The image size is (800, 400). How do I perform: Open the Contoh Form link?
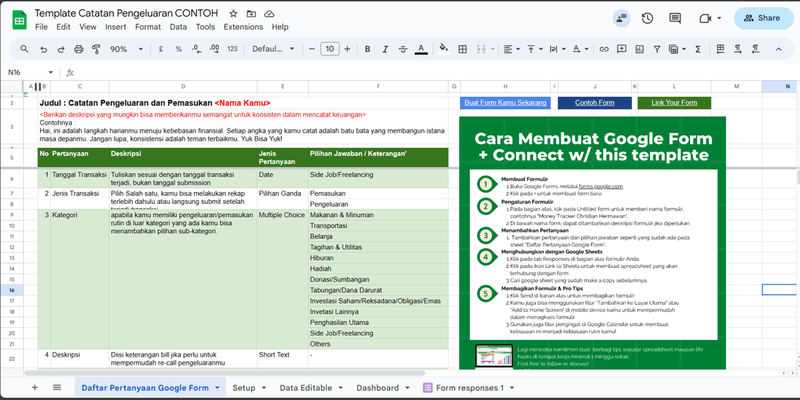click(594, 103)
